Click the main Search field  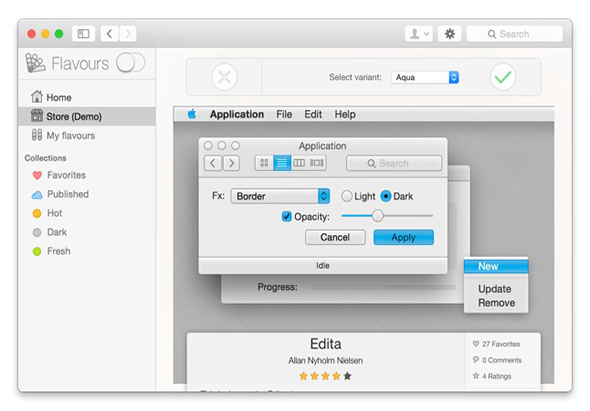tap(514, 34)
